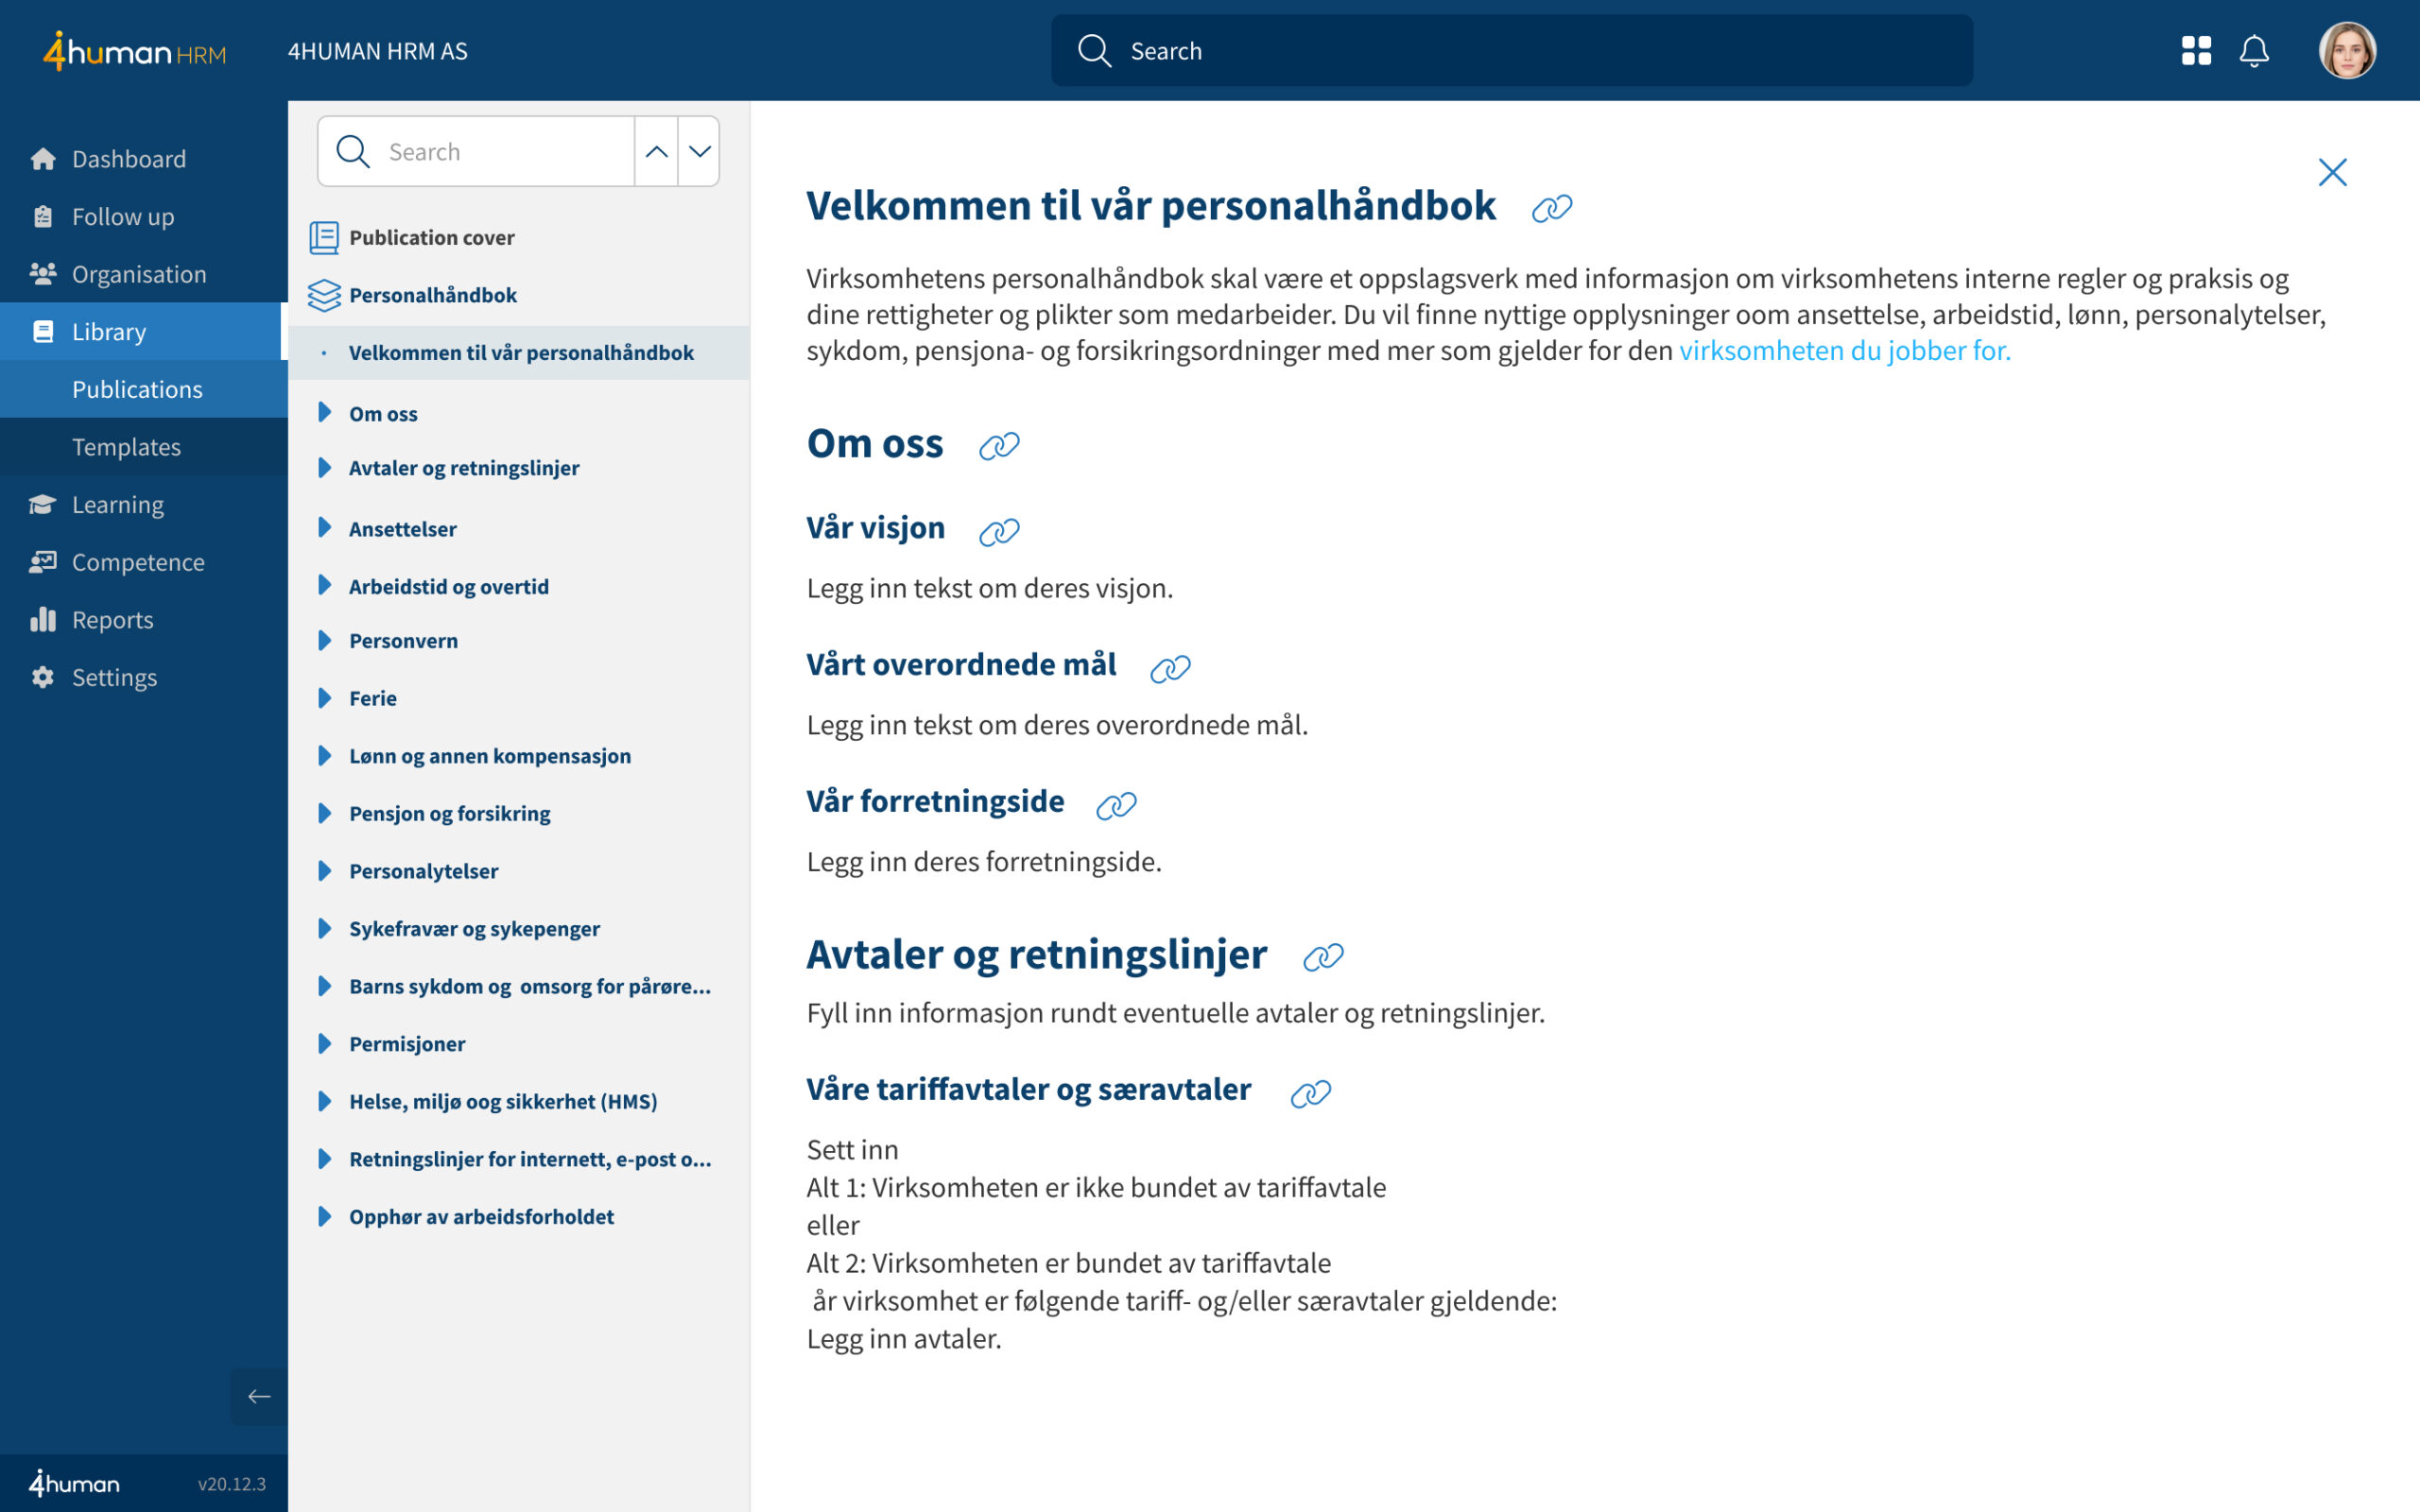This screenshot has height=1512, width=2420.
Task: Select the Templates tab under Library
Action: [x=126, y=446]
